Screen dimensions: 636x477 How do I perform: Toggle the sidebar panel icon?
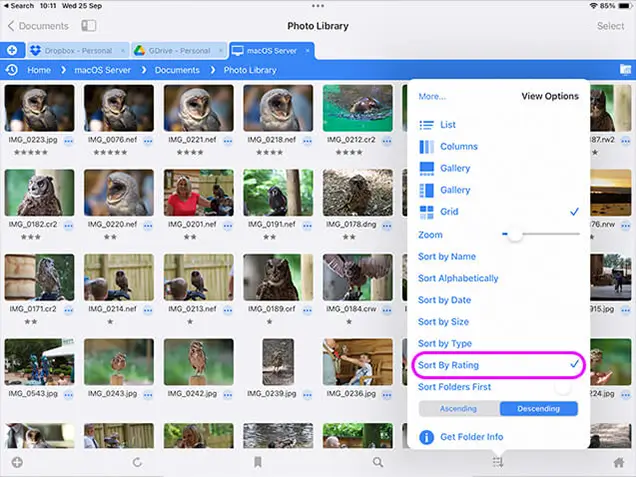[x=89, y=26]
